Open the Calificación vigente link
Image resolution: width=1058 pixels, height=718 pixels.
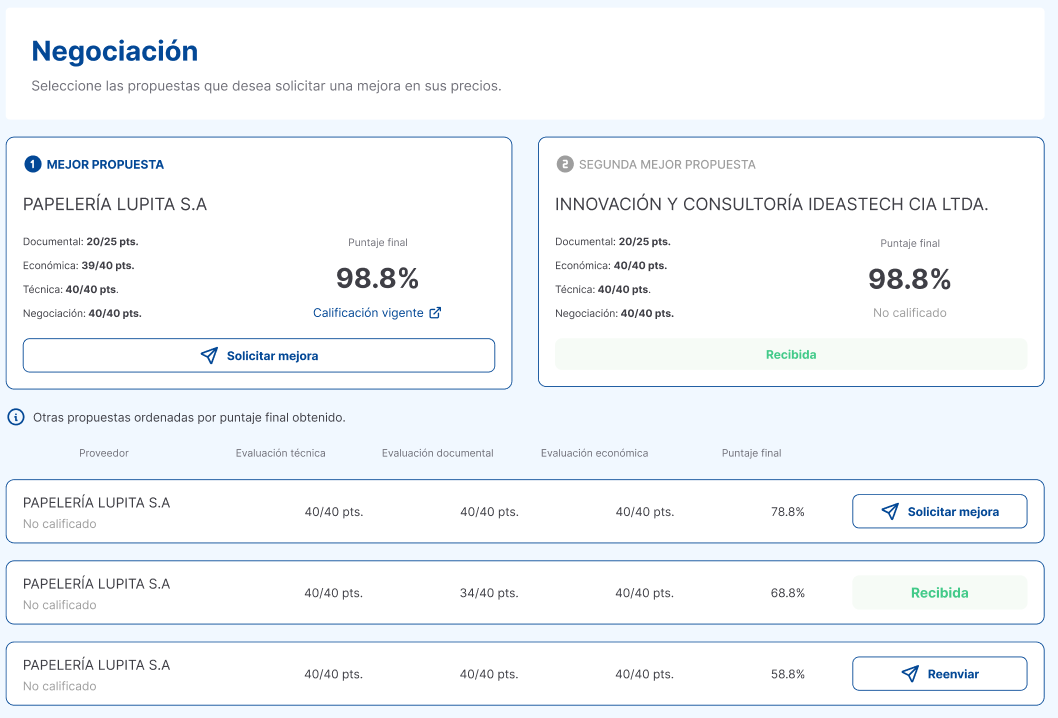(368, 313)
